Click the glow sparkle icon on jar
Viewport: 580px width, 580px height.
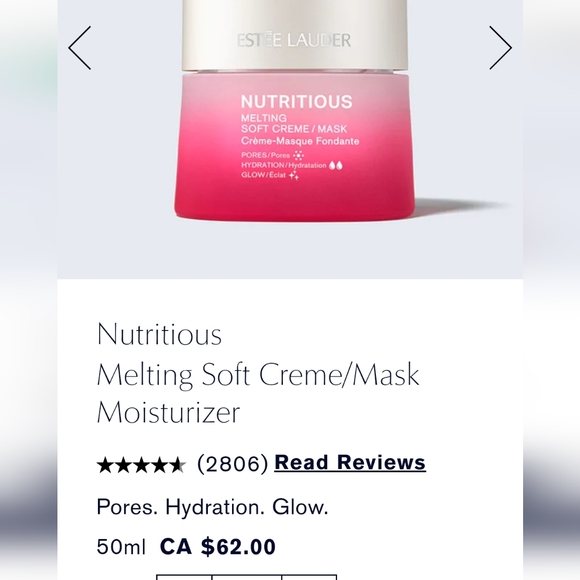coord(294,175)
